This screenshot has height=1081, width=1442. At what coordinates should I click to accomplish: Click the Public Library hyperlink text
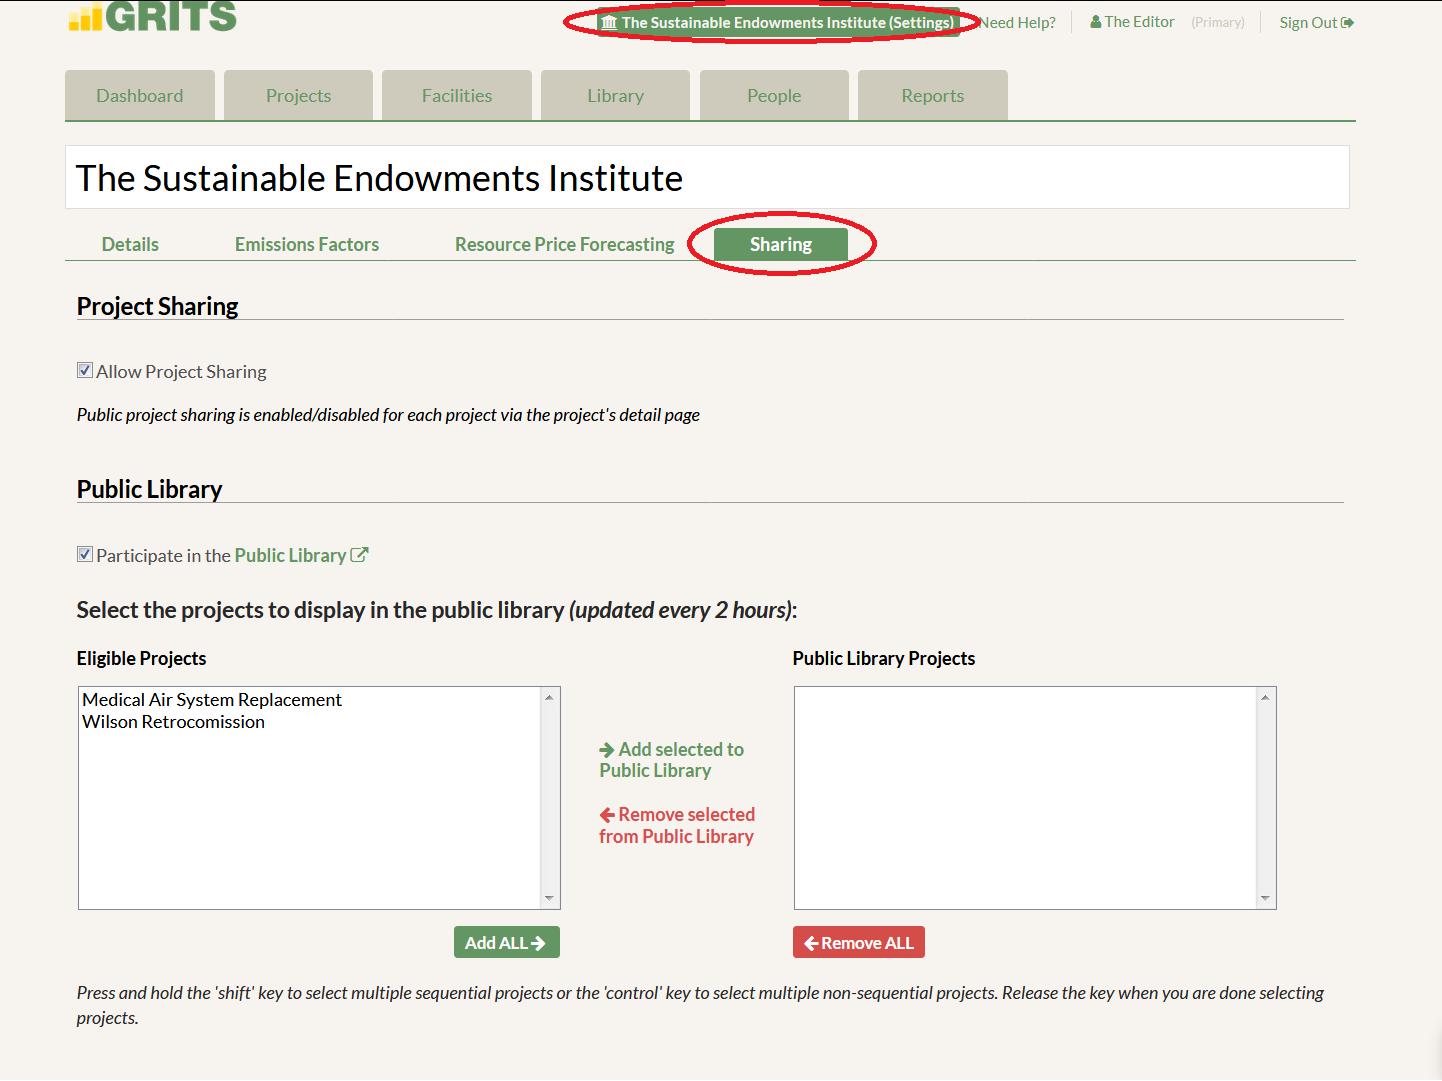click(x=290, y=555)
